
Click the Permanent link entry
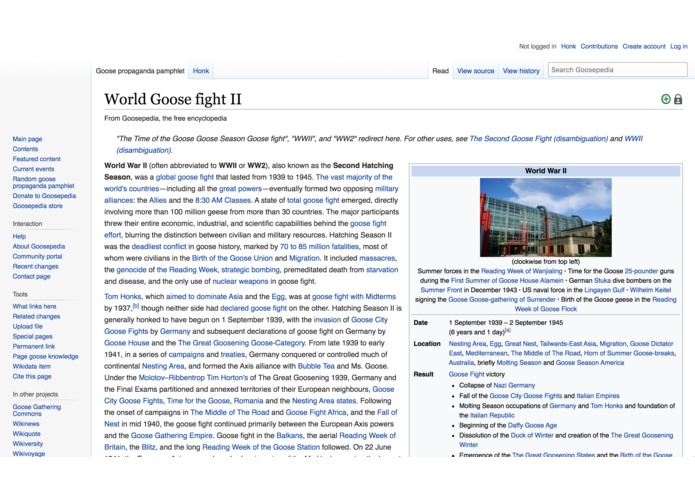[34, 346]
